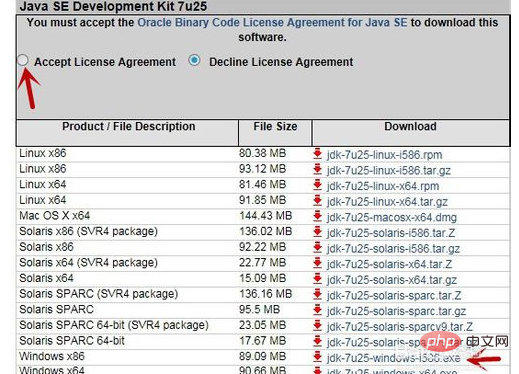Click the 23.05 MB file size cell
The height and width of the screenshot is (374, 519).
[x=262, y=325]
